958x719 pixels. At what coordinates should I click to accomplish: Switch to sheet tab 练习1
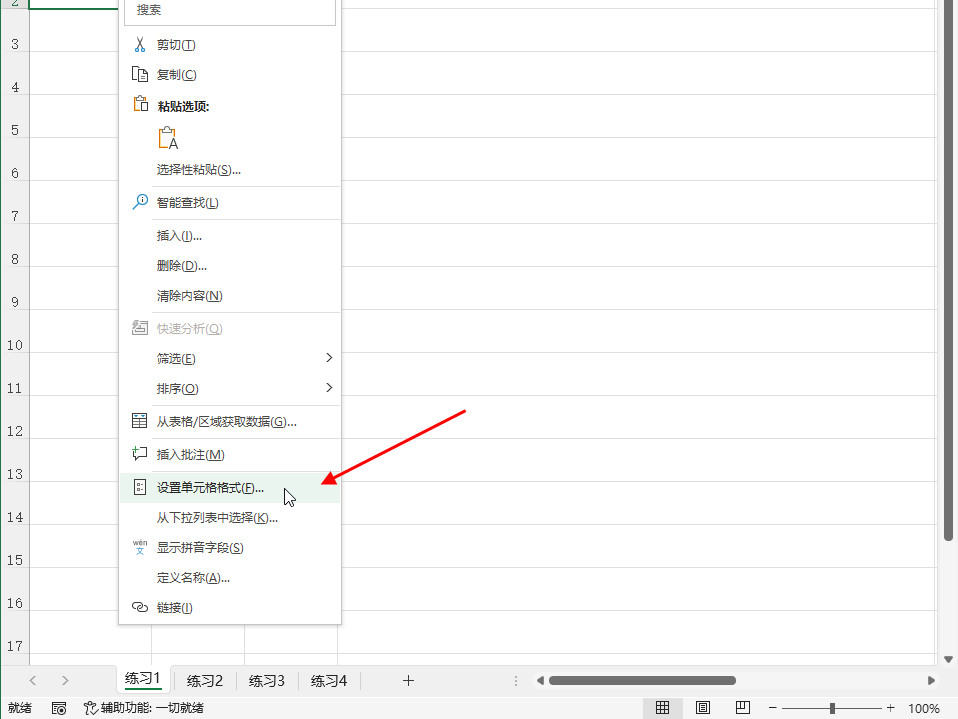[143, 679]
